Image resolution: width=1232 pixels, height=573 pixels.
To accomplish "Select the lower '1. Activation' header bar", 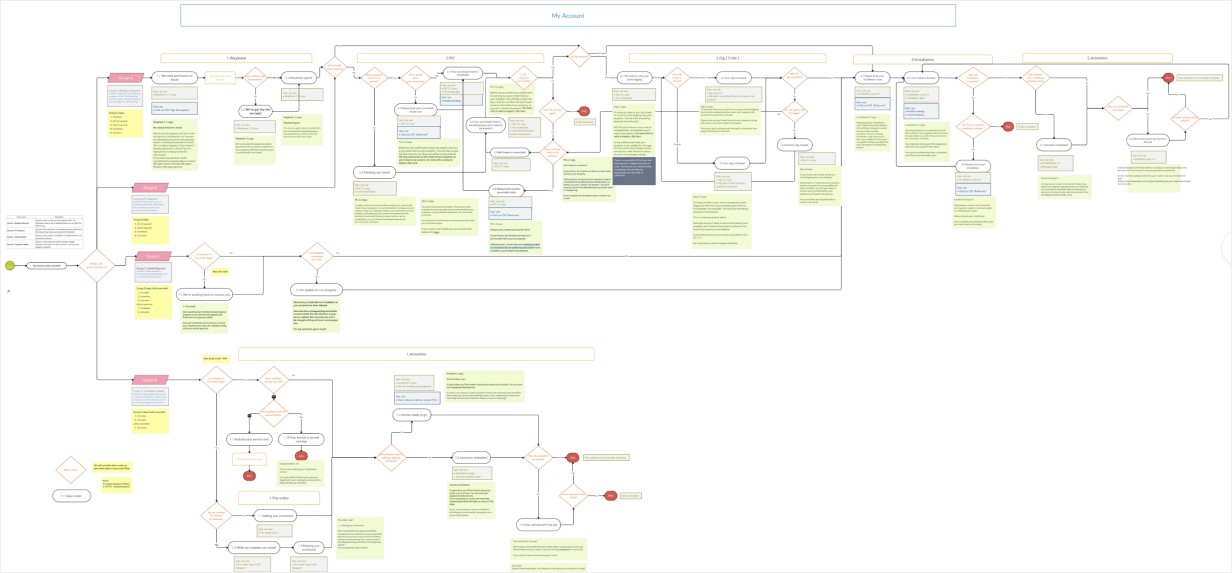I will coord(416,354).
